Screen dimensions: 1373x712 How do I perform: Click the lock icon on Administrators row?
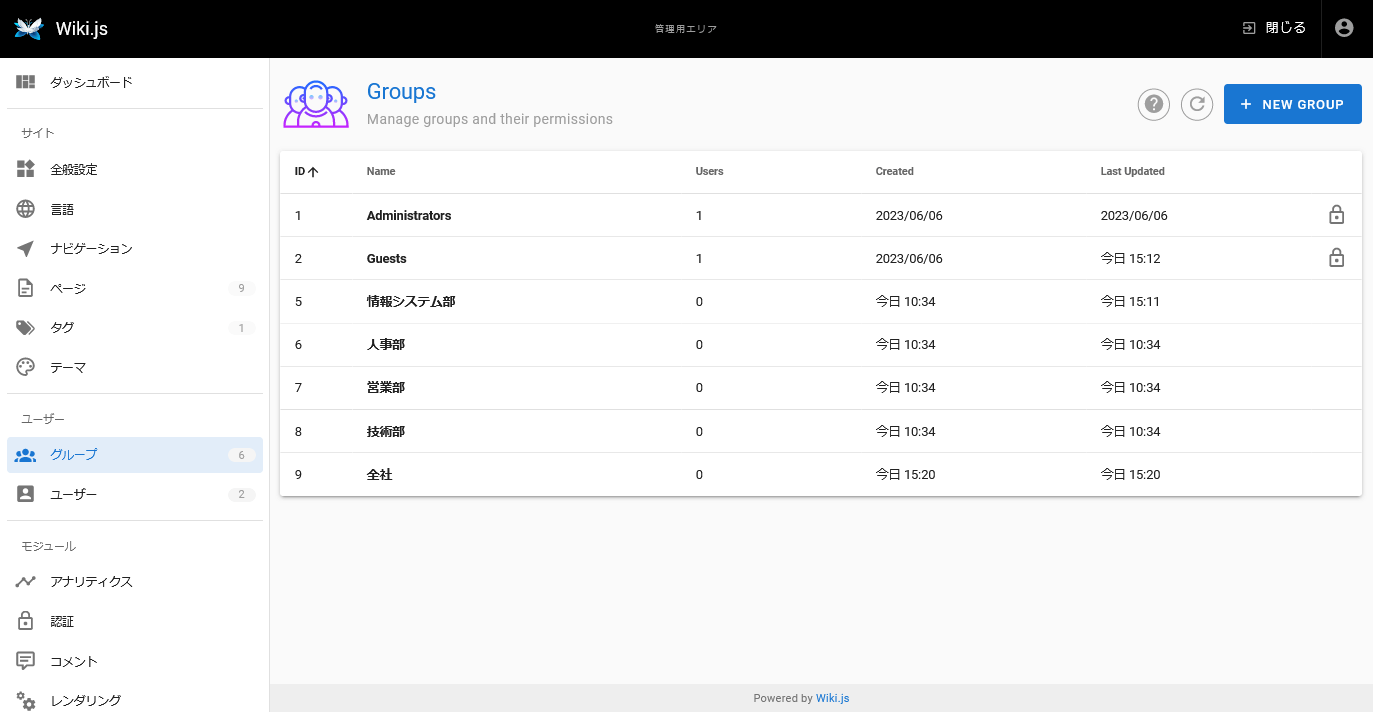point(1336,215)
